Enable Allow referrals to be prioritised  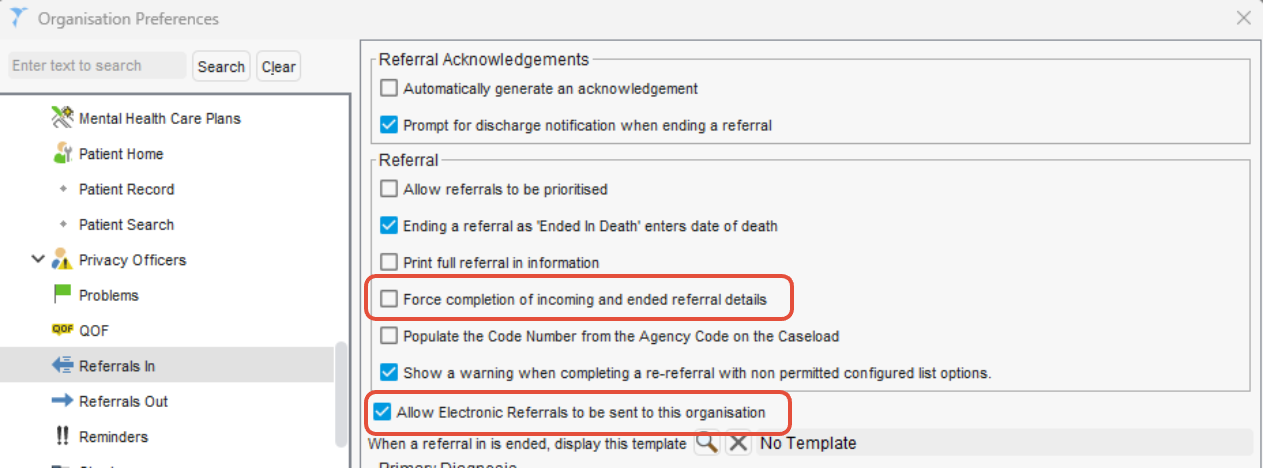(389, 188)
